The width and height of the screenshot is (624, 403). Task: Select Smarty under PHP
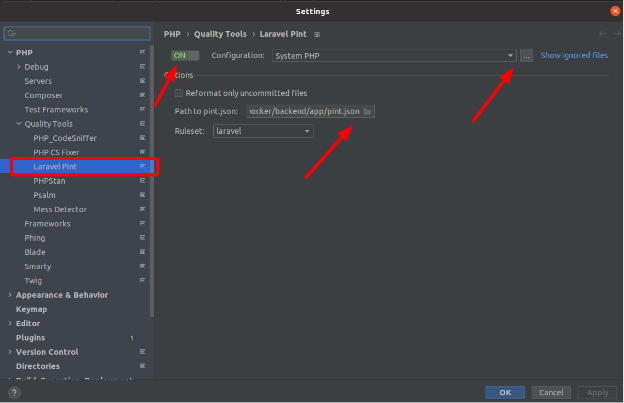click(38, 267)
